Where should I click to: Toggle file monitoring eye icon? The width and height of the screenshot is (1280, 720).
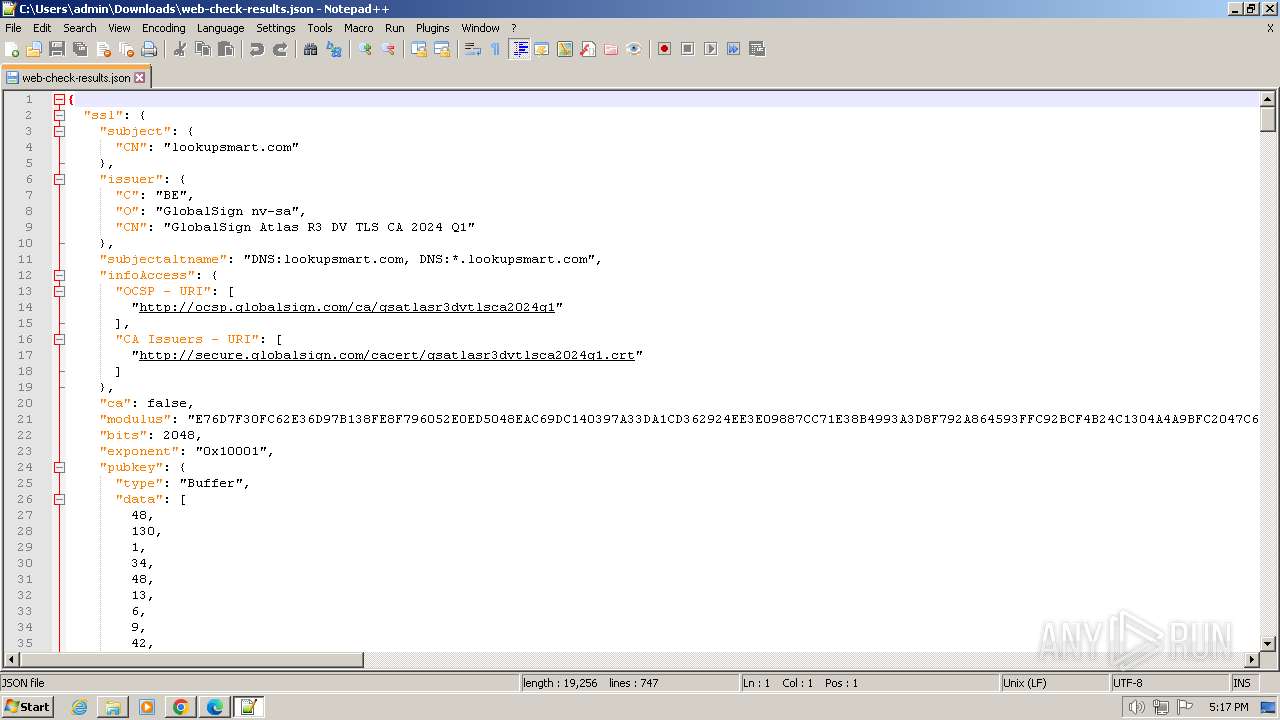click(x=634, y=49)
